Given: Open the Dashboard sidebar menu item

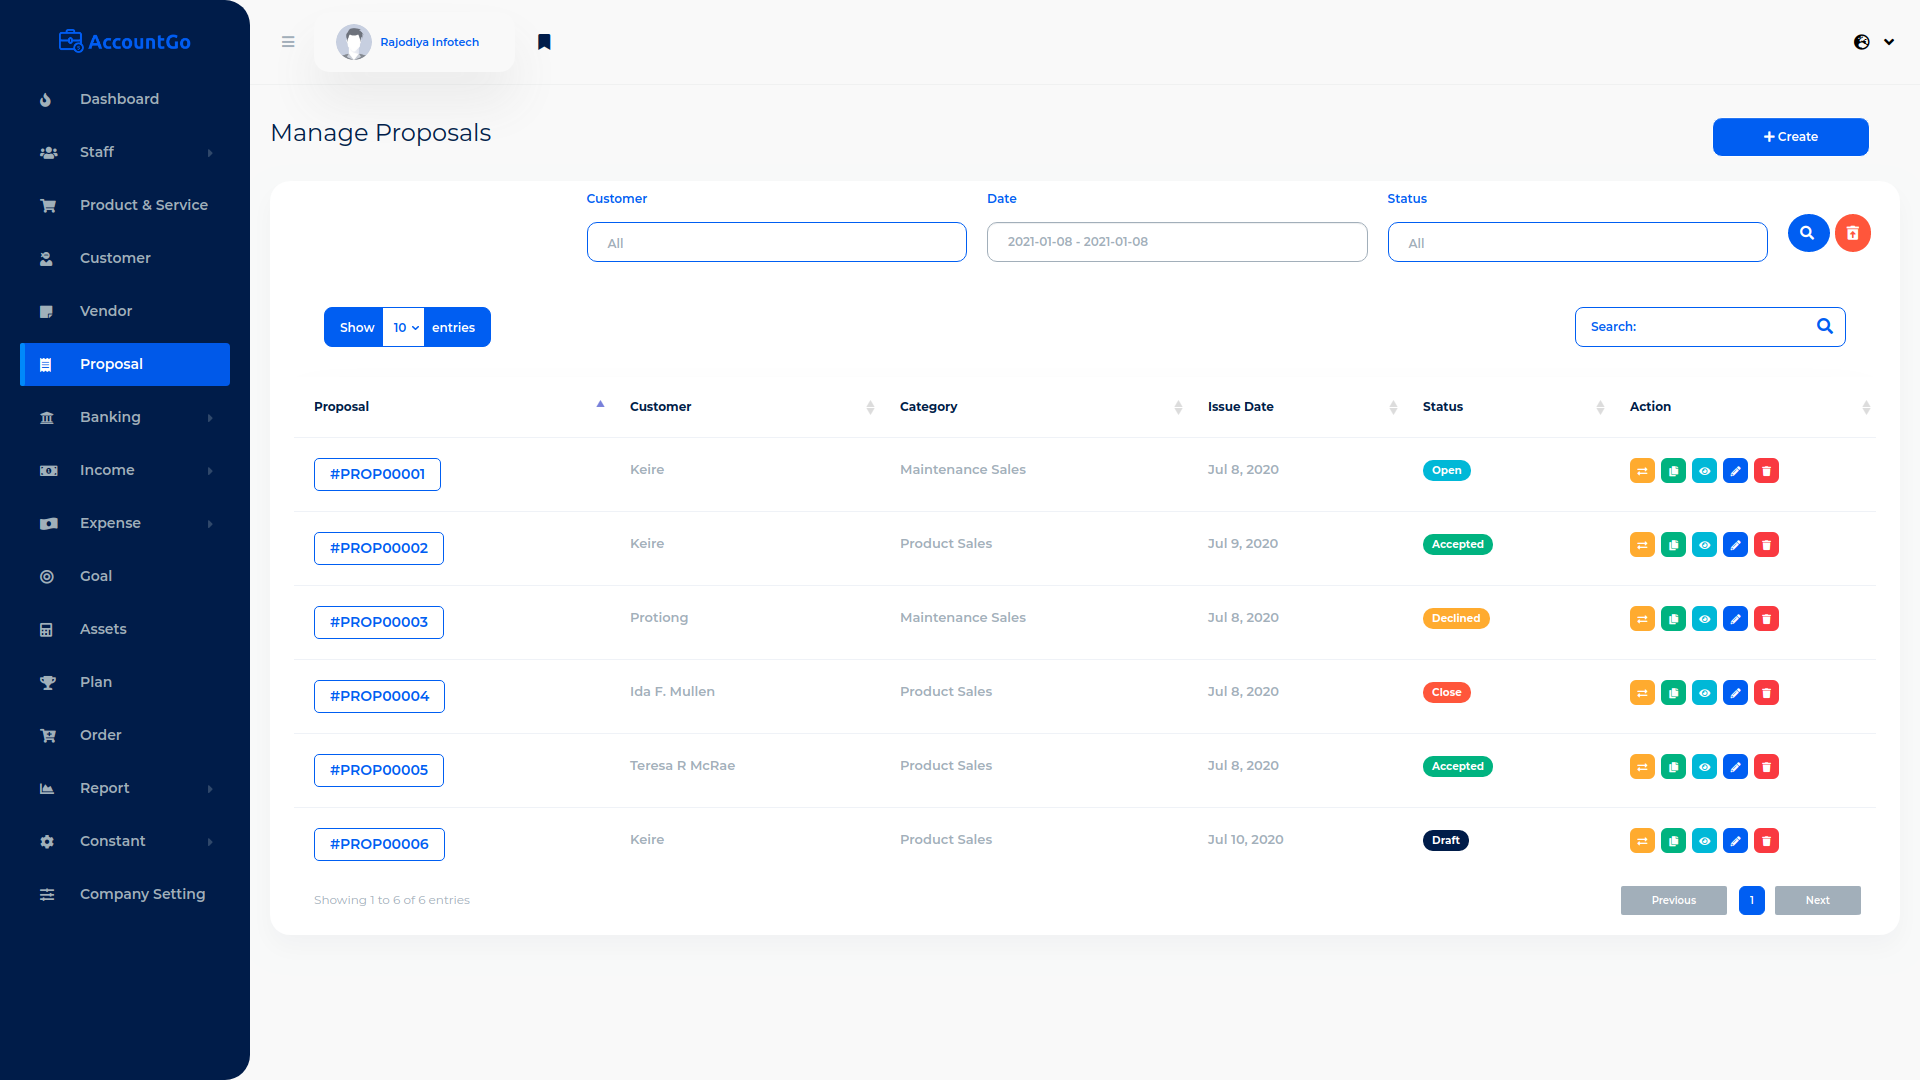Looking at the screenshot, I should click(119, 99).
